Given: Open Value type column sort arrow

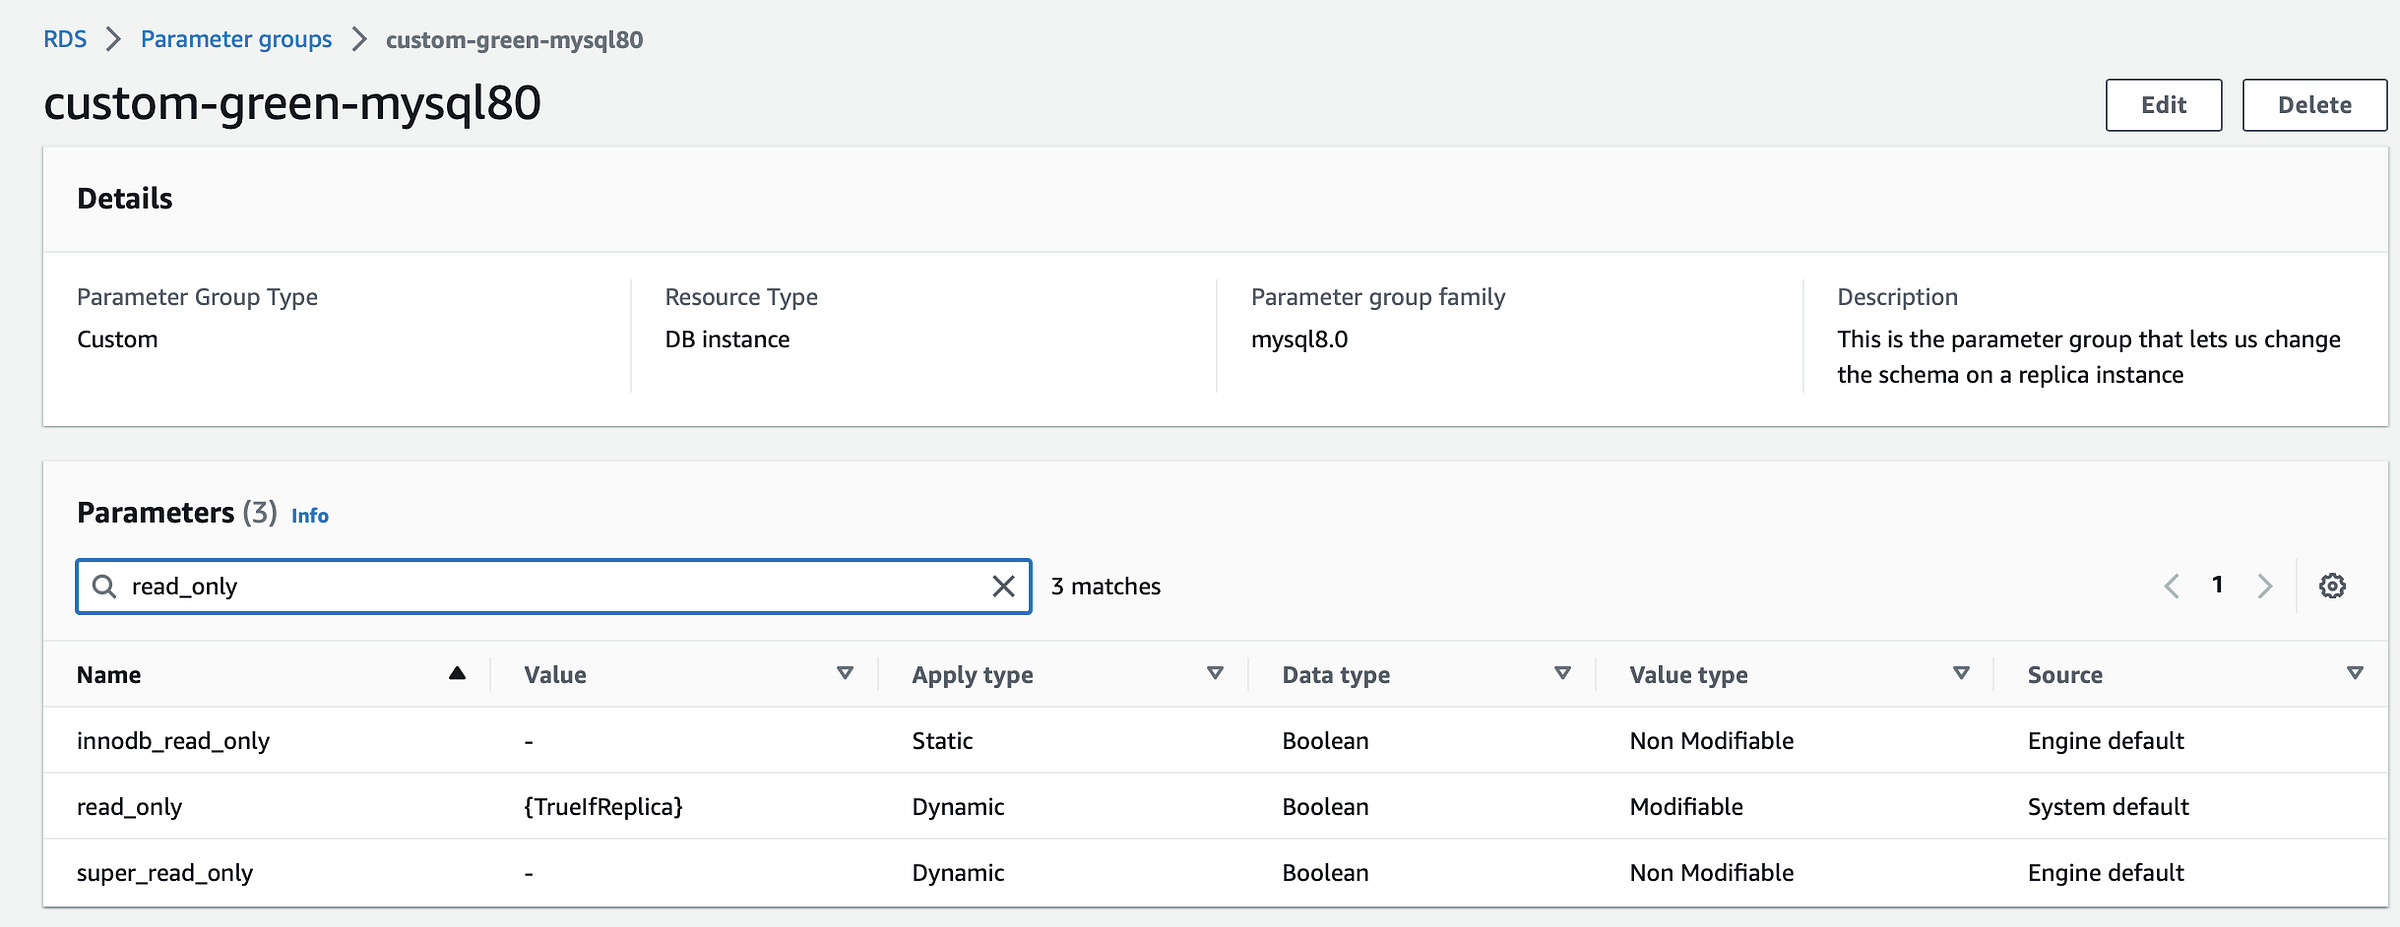Looking at the screenshot, I should click(1961, 674).
